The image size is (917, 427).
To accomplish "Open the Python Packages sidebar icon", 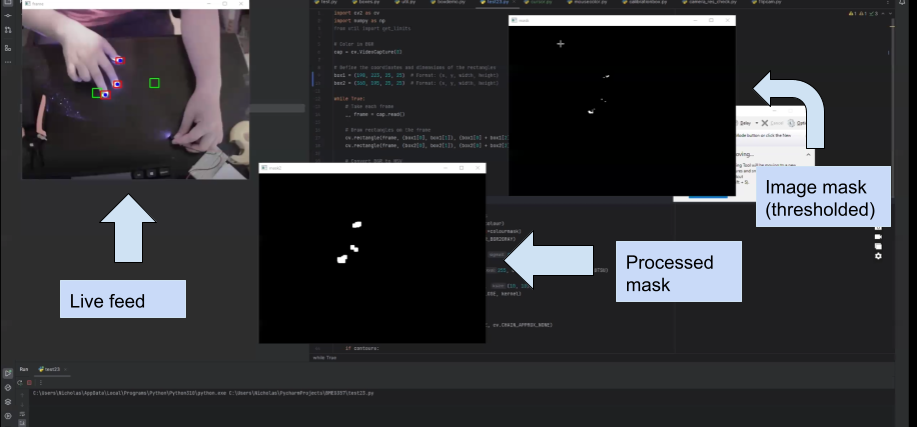I will [x=8, y=387].
